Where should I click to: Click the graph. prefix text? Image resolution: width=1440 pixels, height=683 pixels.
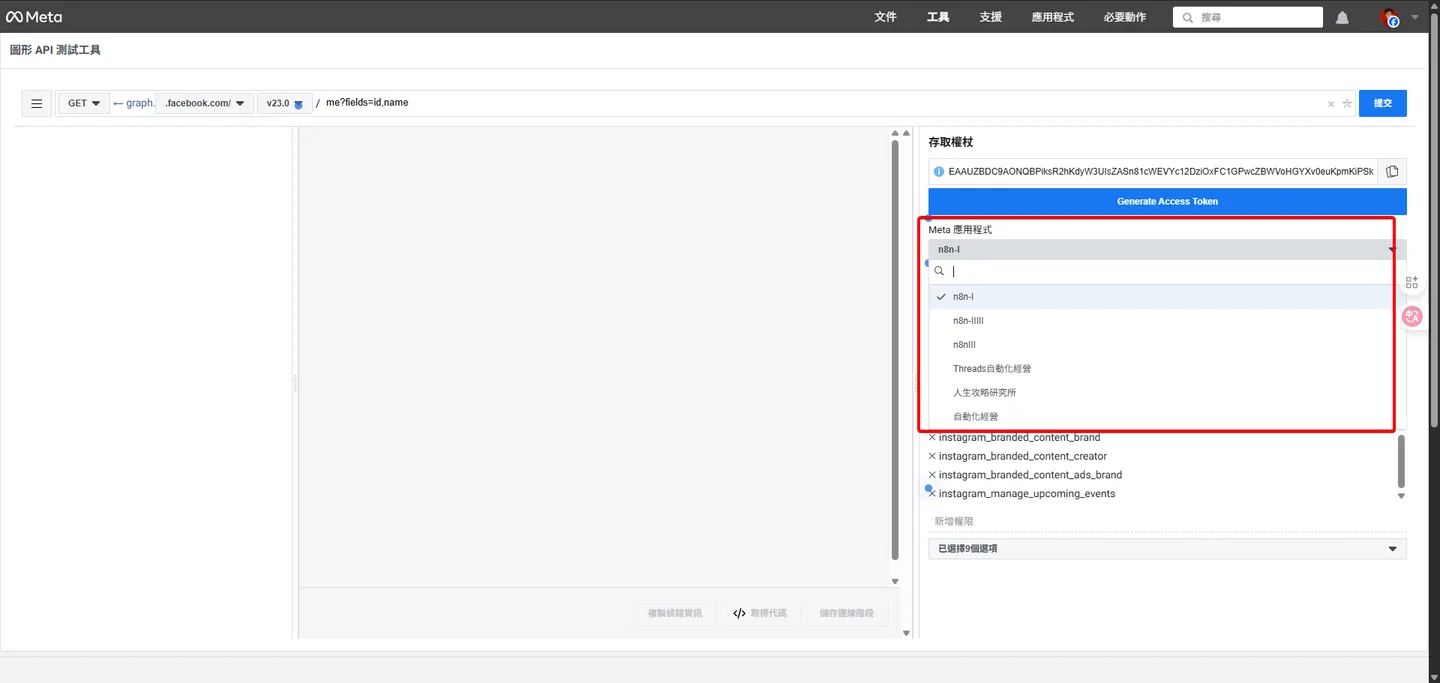click(140, 103)
